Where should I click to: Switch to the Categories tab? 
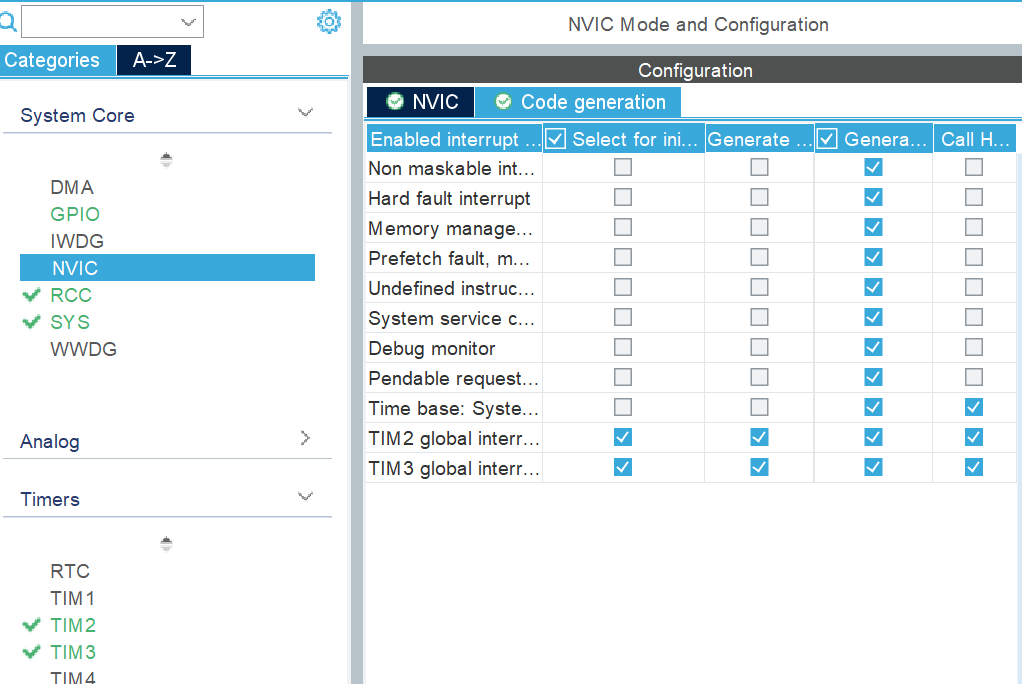[58, 60]
